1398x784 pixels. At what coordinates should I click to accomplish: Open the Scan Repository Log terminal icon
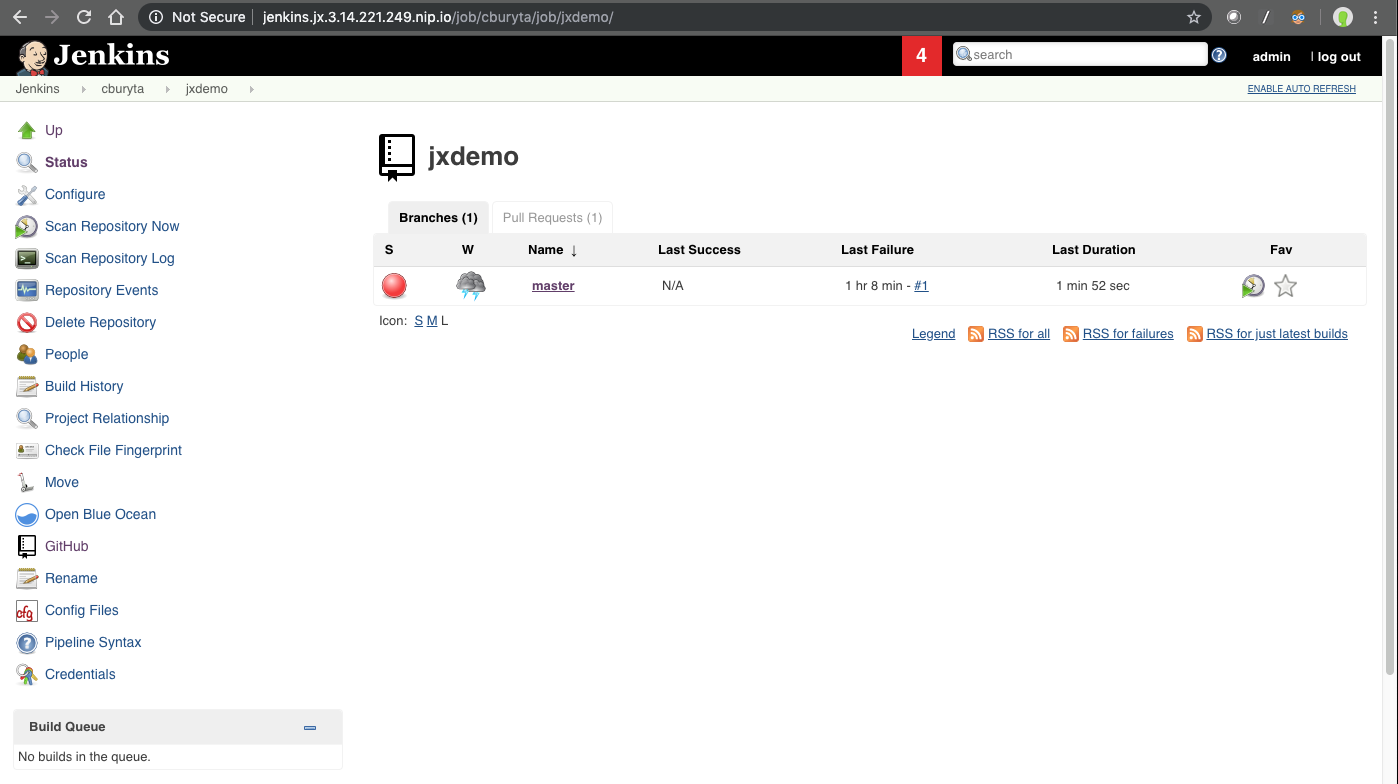(27, 259)
